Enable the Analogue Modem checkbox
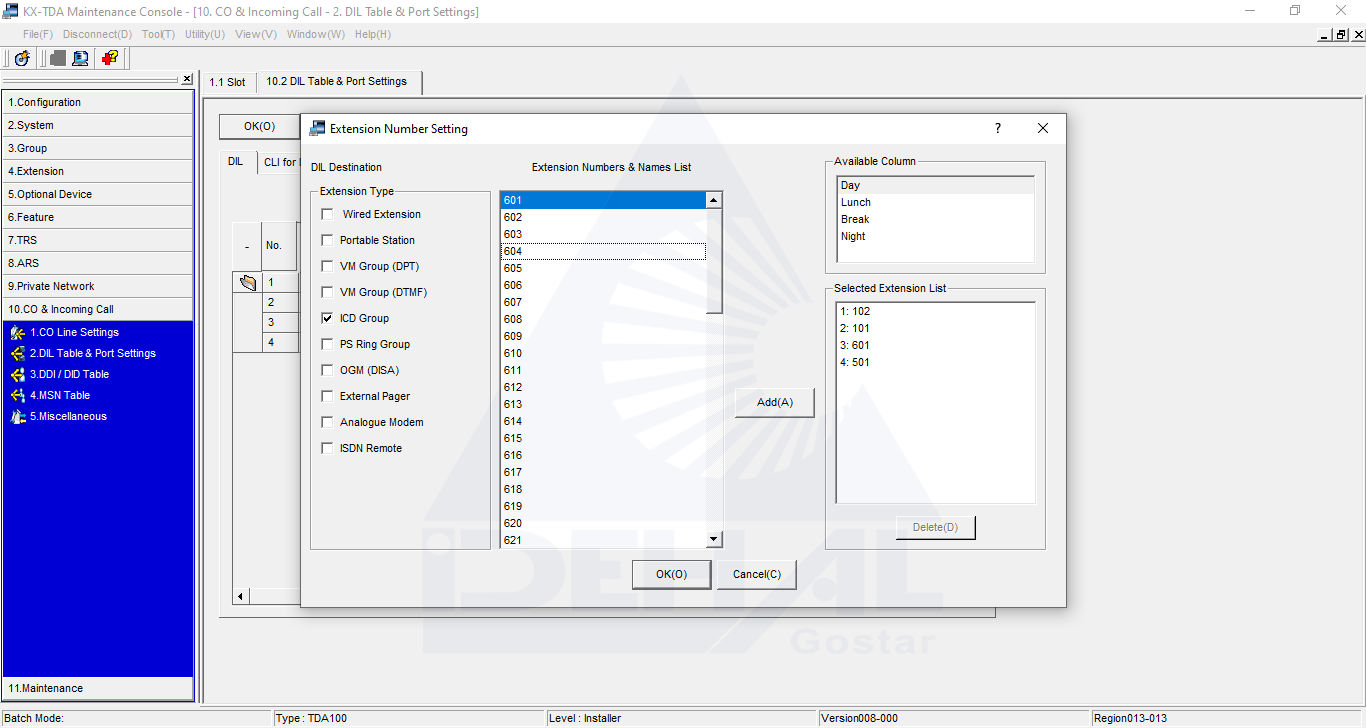The image size is (1366, 728). (327, 422)
